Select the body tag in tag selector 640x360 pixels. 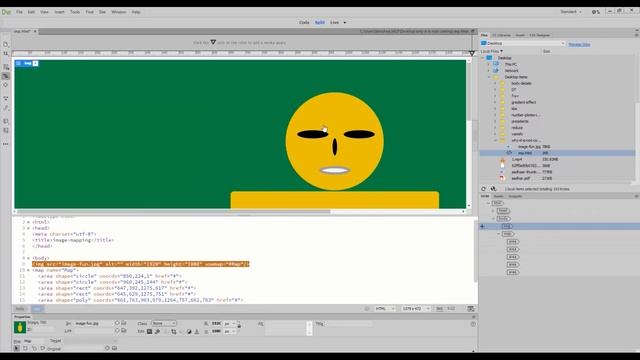click(x=20, y=309)
